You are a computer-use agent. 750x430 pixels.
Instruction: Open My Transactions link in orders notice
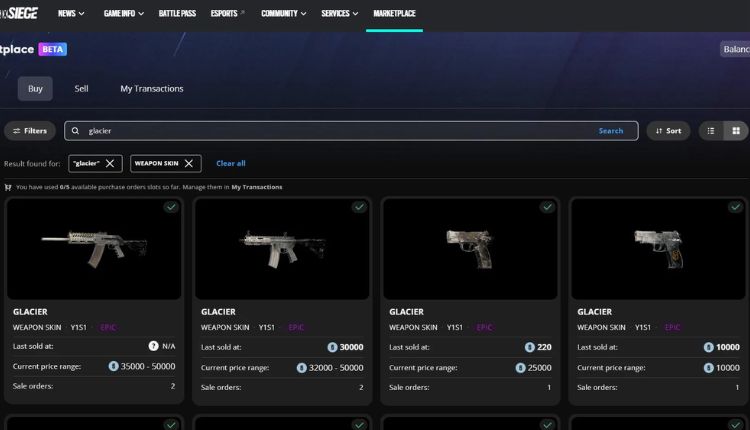[x=257, y=187]
